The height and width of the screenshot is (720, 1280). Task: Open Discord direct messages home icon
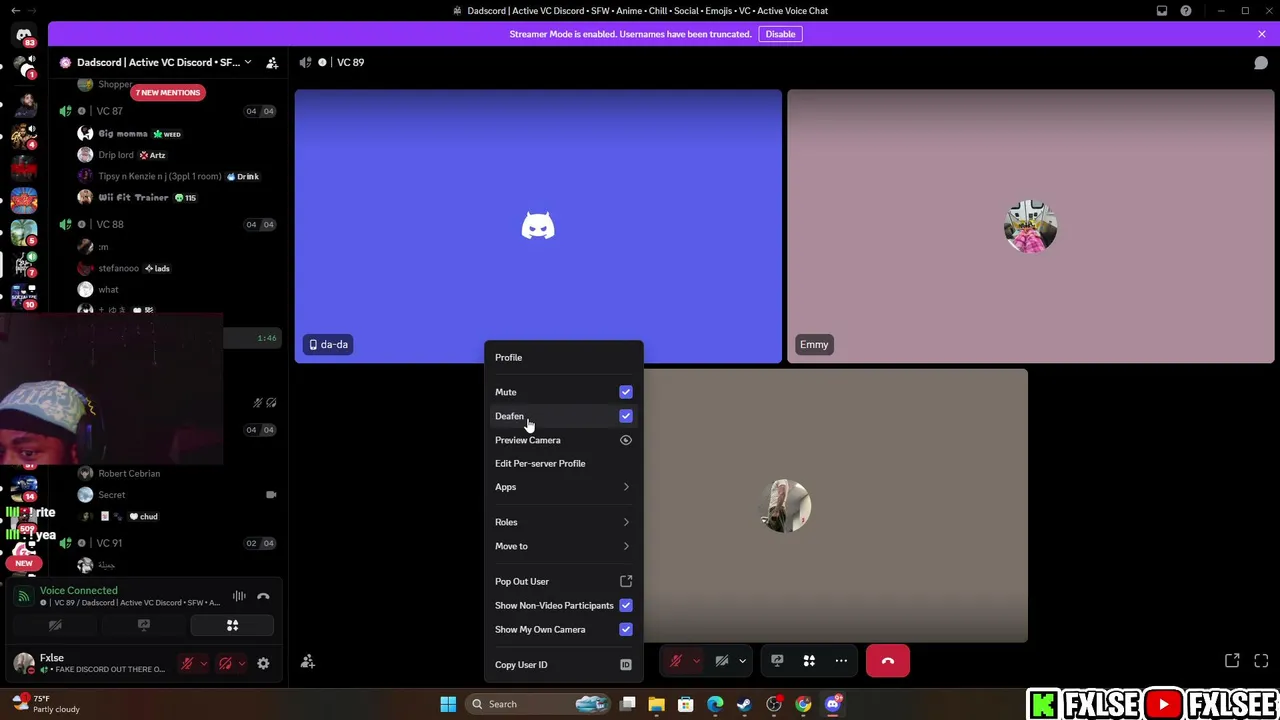click(24, 36)
